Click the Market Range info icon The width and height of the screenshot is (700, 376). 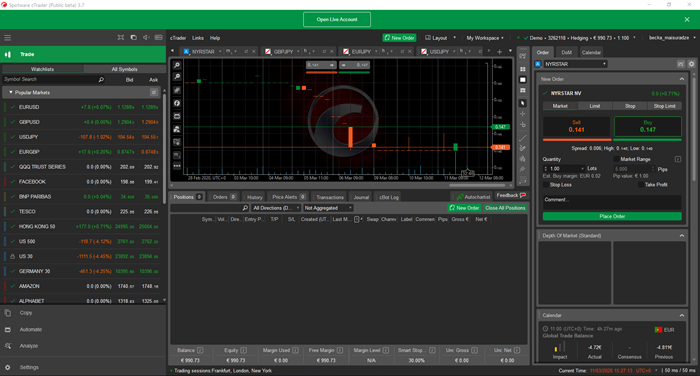coord(678,159)
